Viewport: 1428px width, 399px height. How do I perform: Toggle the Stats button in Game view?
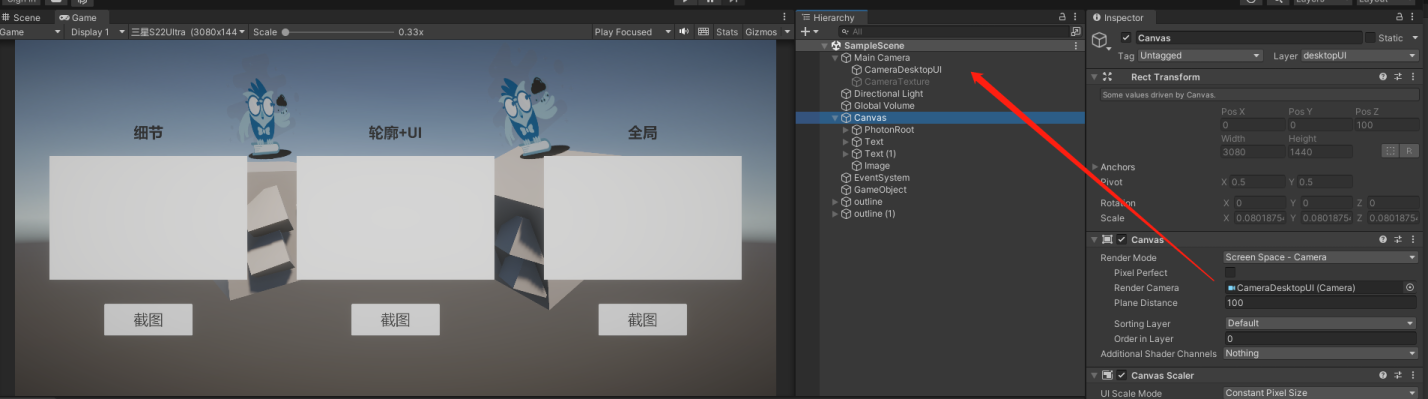727,32
